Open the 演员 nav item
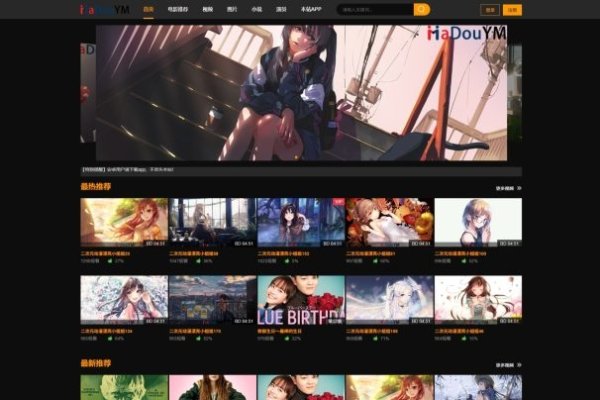Screen dimensions: 600x400 pyautogui.click(x=281, y=9)
